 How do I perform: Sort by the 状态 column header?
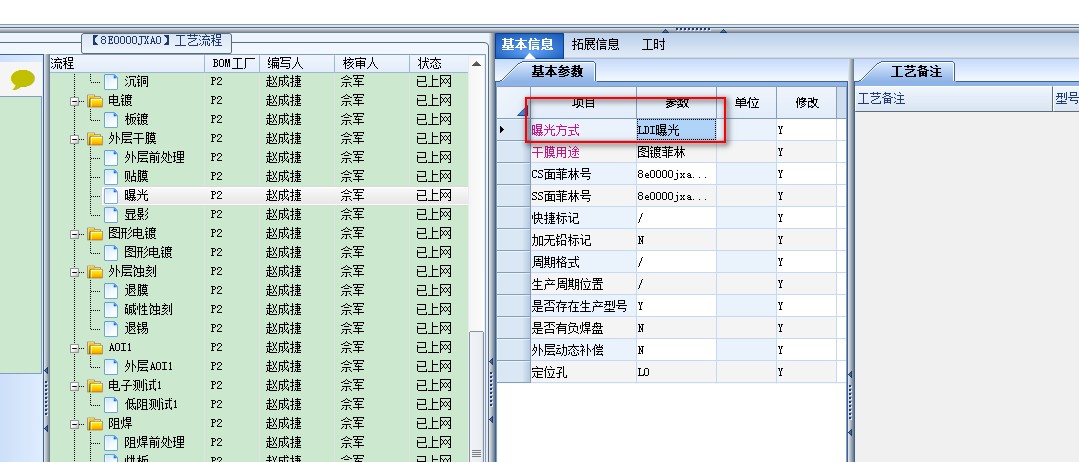coord(438,63)
